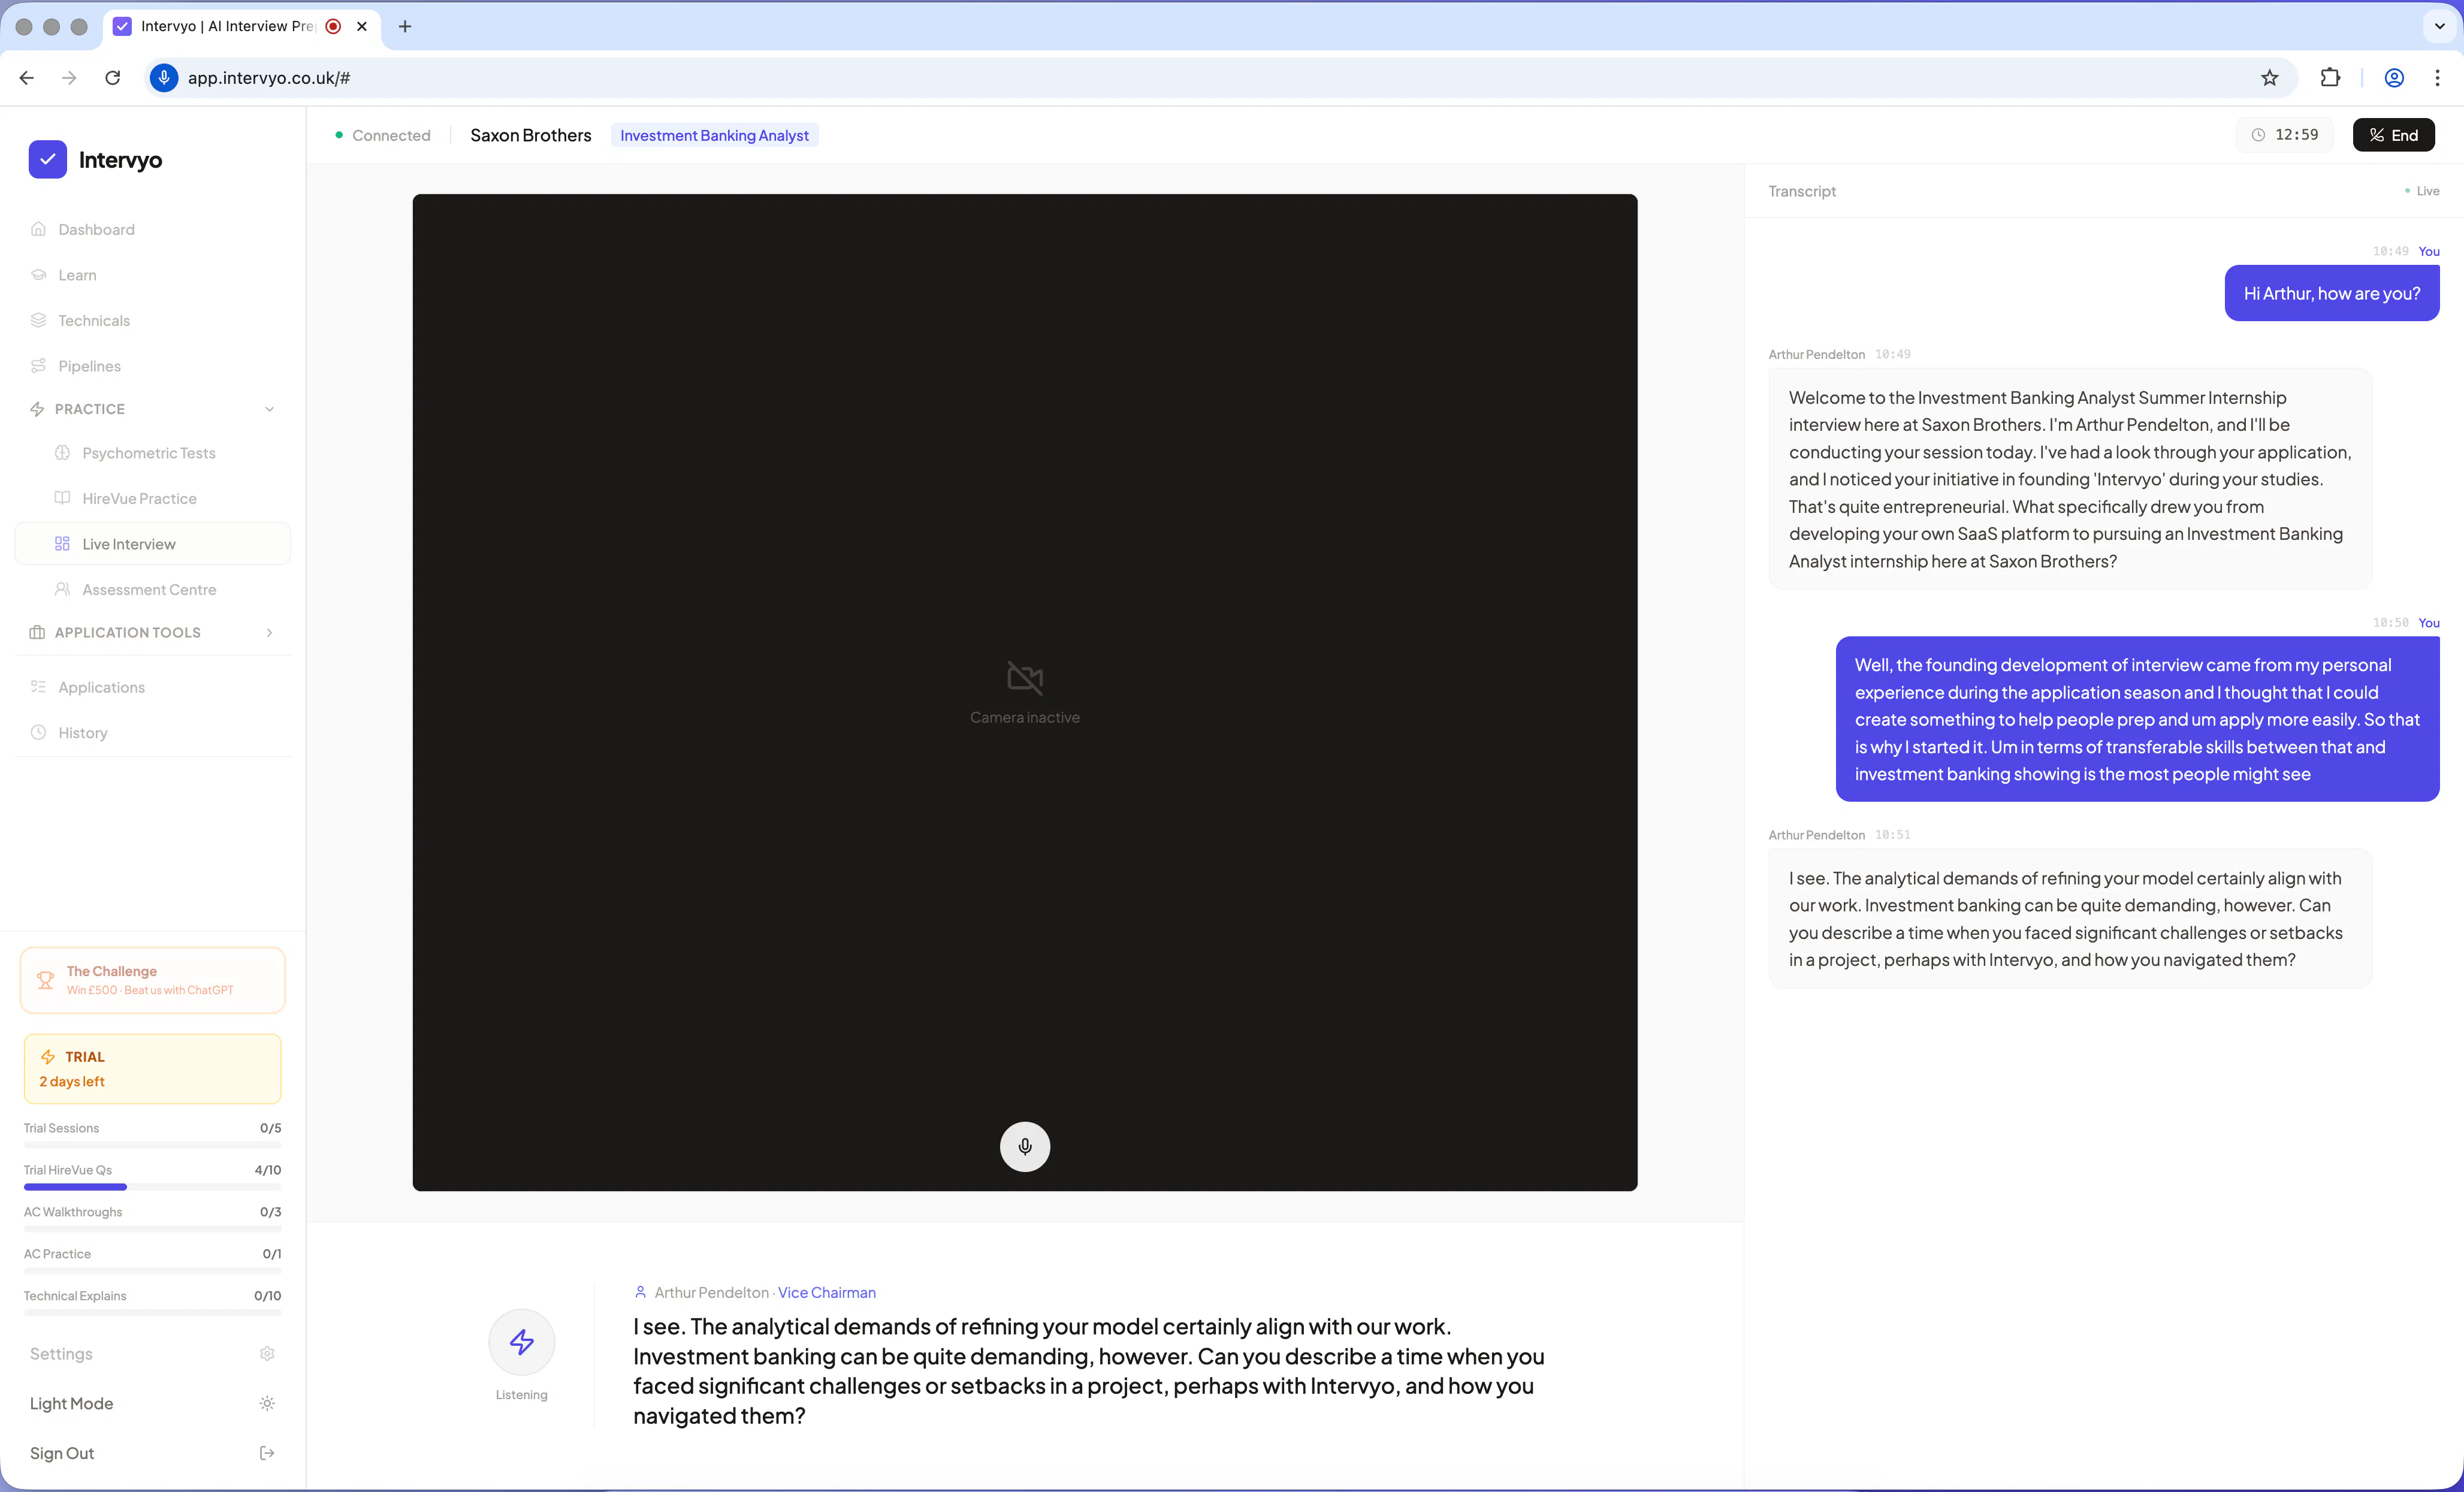The image size is (2464, 1492).
Task: Click the Saxon Brothers company name
Action: point(531,135)
